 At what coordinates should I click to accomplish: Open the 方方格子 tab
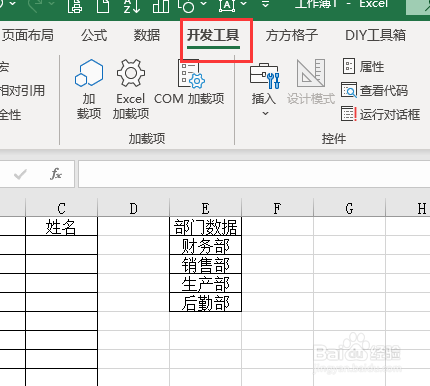click(292, 35)
